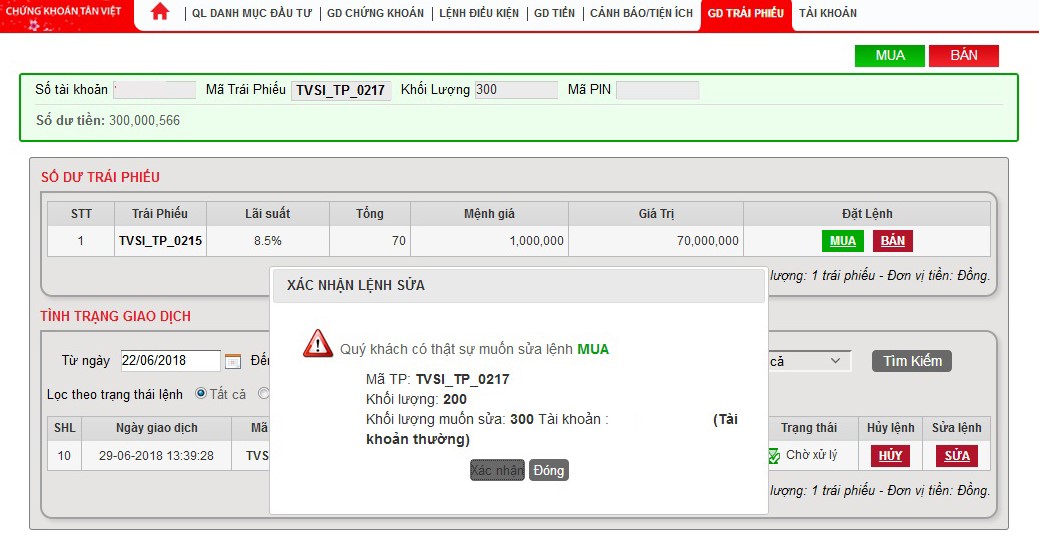This screenshot has width=1039, height=547.
Task: Focus the Mã Trái Phiếu field
Action: (341, 90)
